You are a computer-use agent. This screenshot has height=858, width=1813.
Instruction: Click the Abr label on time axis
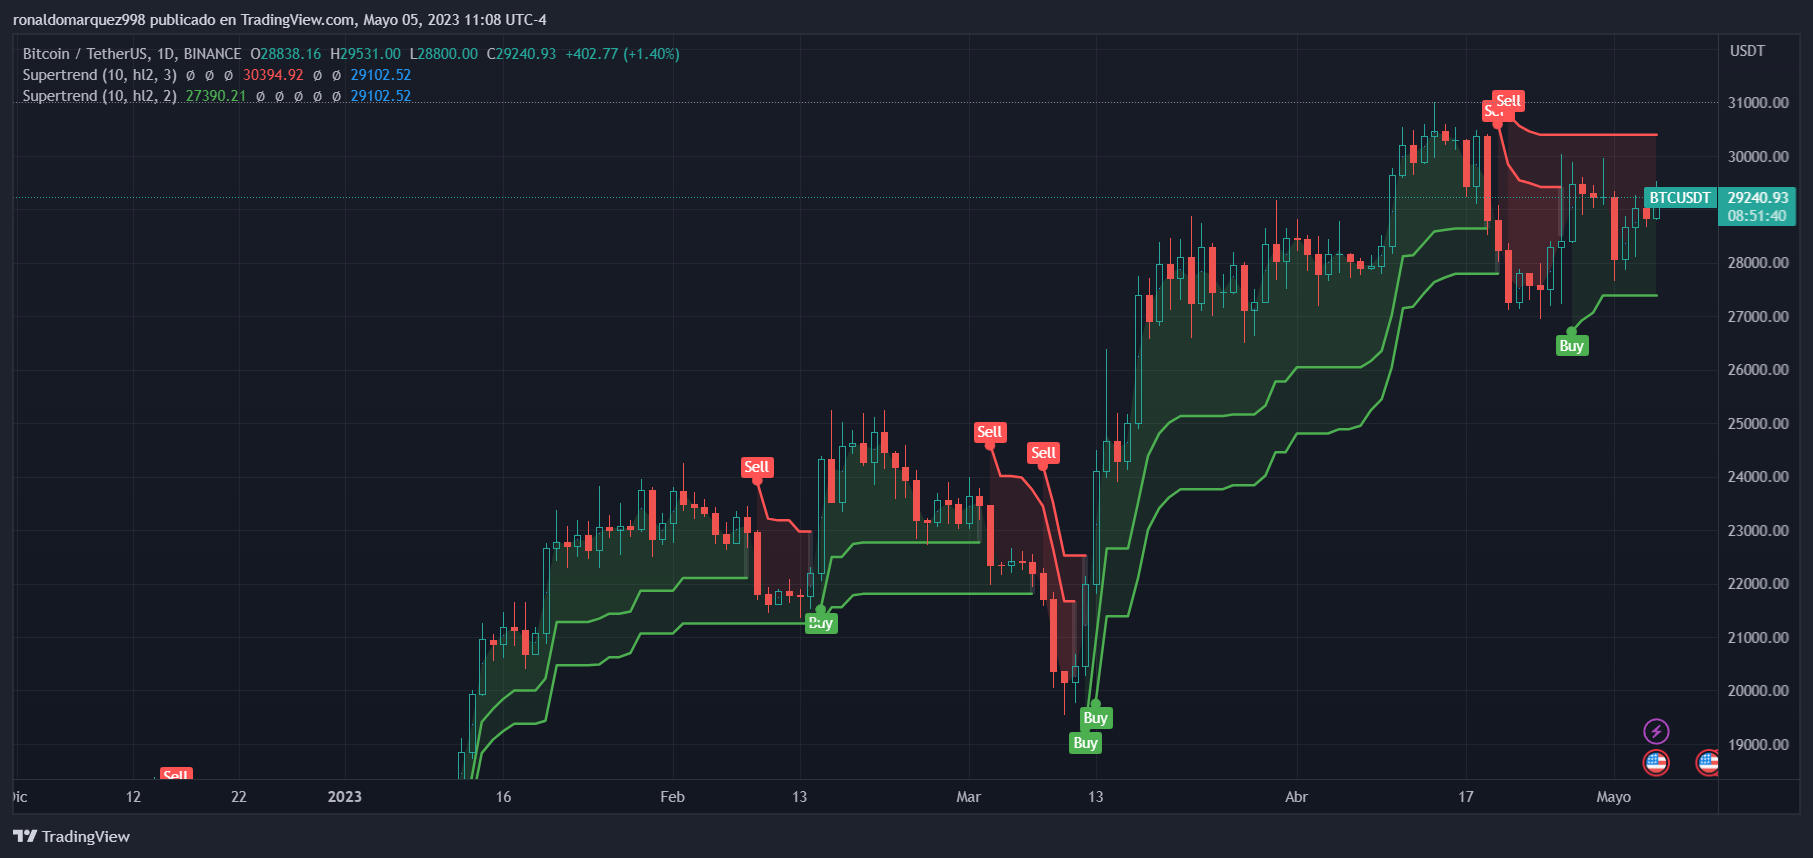click(1296, 797)
